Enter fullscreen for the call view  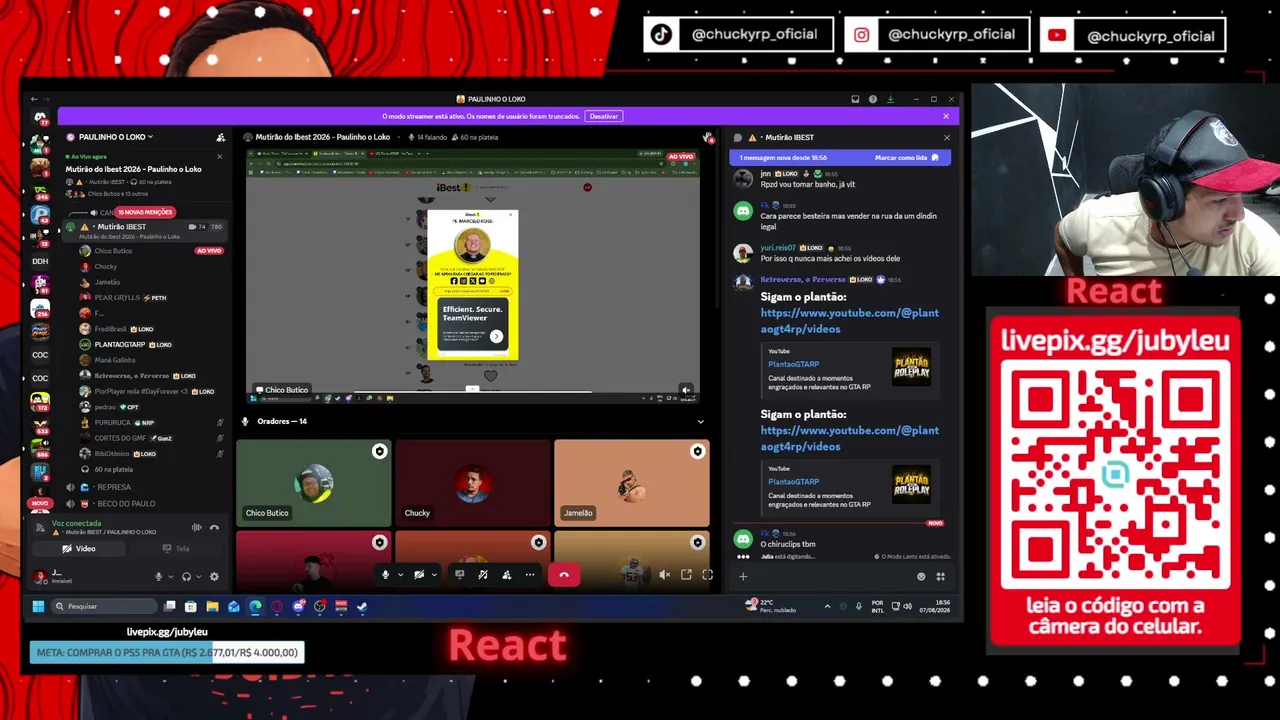[707, 574]
